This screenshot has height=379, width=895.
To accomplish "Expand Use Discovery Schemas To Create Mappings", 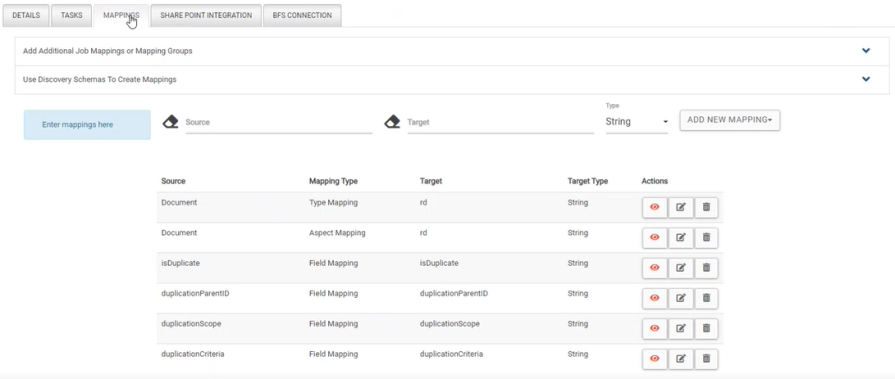I will [x=866, y=79].
